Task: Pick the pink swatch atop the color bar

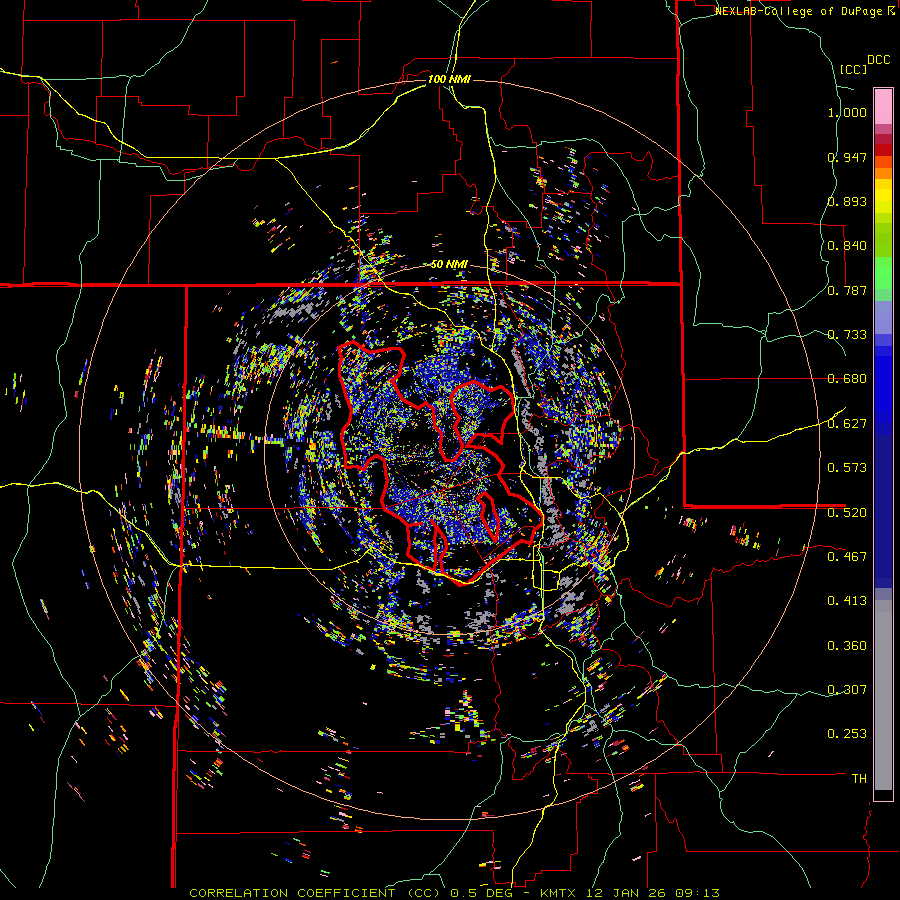Action: pyautogui.click(x=883, y=107)
